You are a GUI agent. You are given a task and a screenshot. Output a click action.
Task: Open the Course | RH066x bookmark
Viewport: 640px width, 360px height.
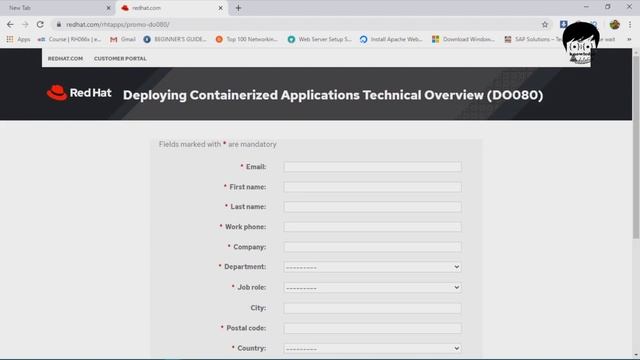click(69, 39)
